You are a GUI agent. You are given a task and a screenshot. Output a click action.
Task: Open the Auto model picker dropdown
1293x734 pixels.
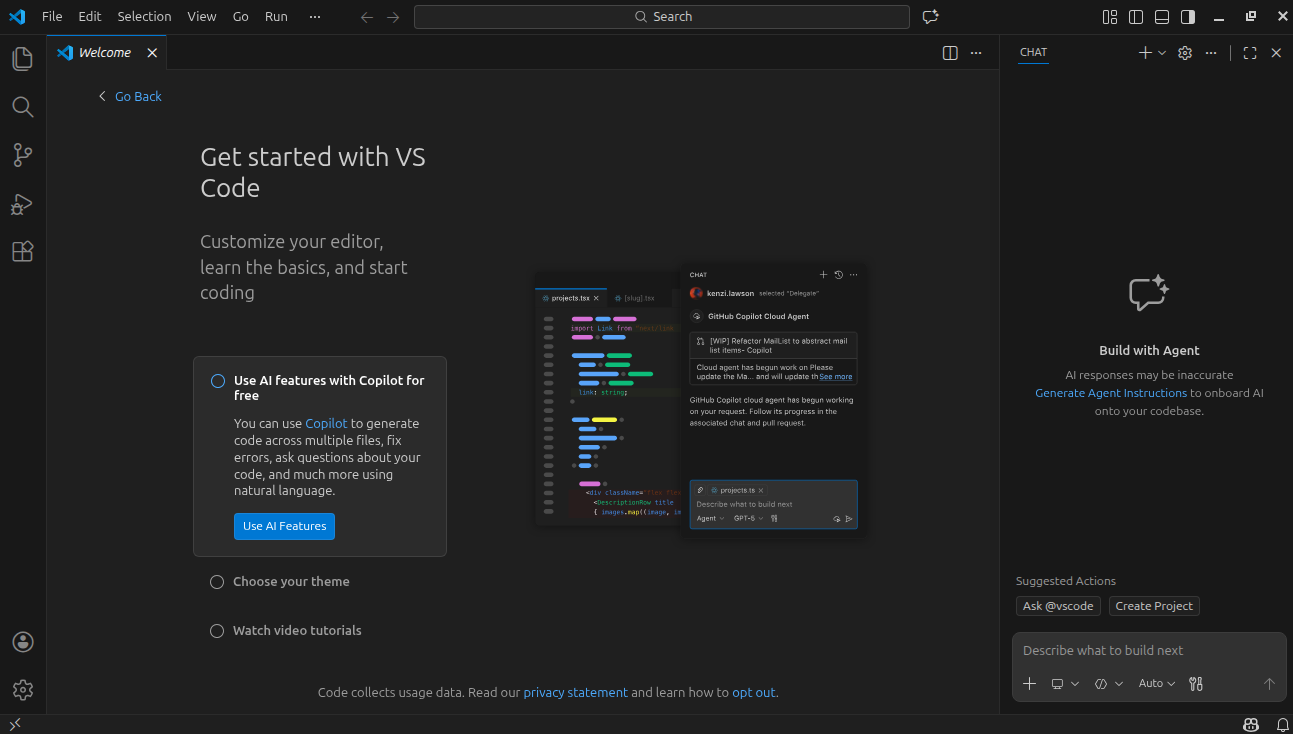pyautogui.click(x=1156, y=684)
